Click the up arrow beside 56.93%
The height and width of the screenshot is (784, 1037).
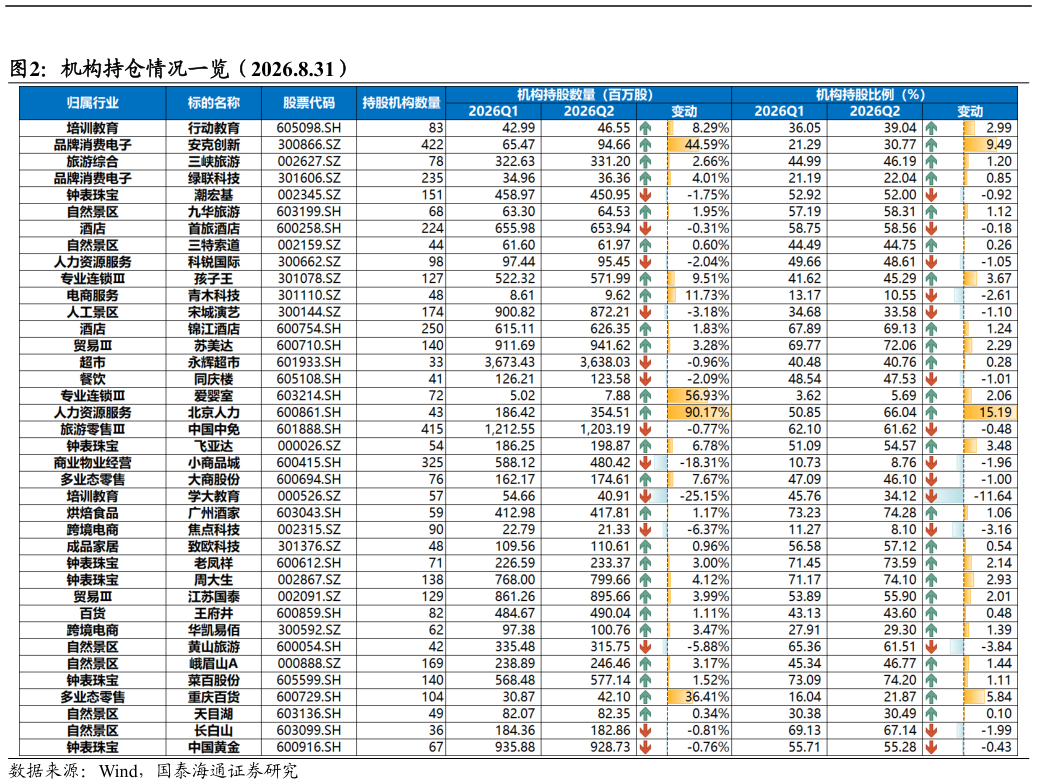pyautogui.click(x=645, y=396)
